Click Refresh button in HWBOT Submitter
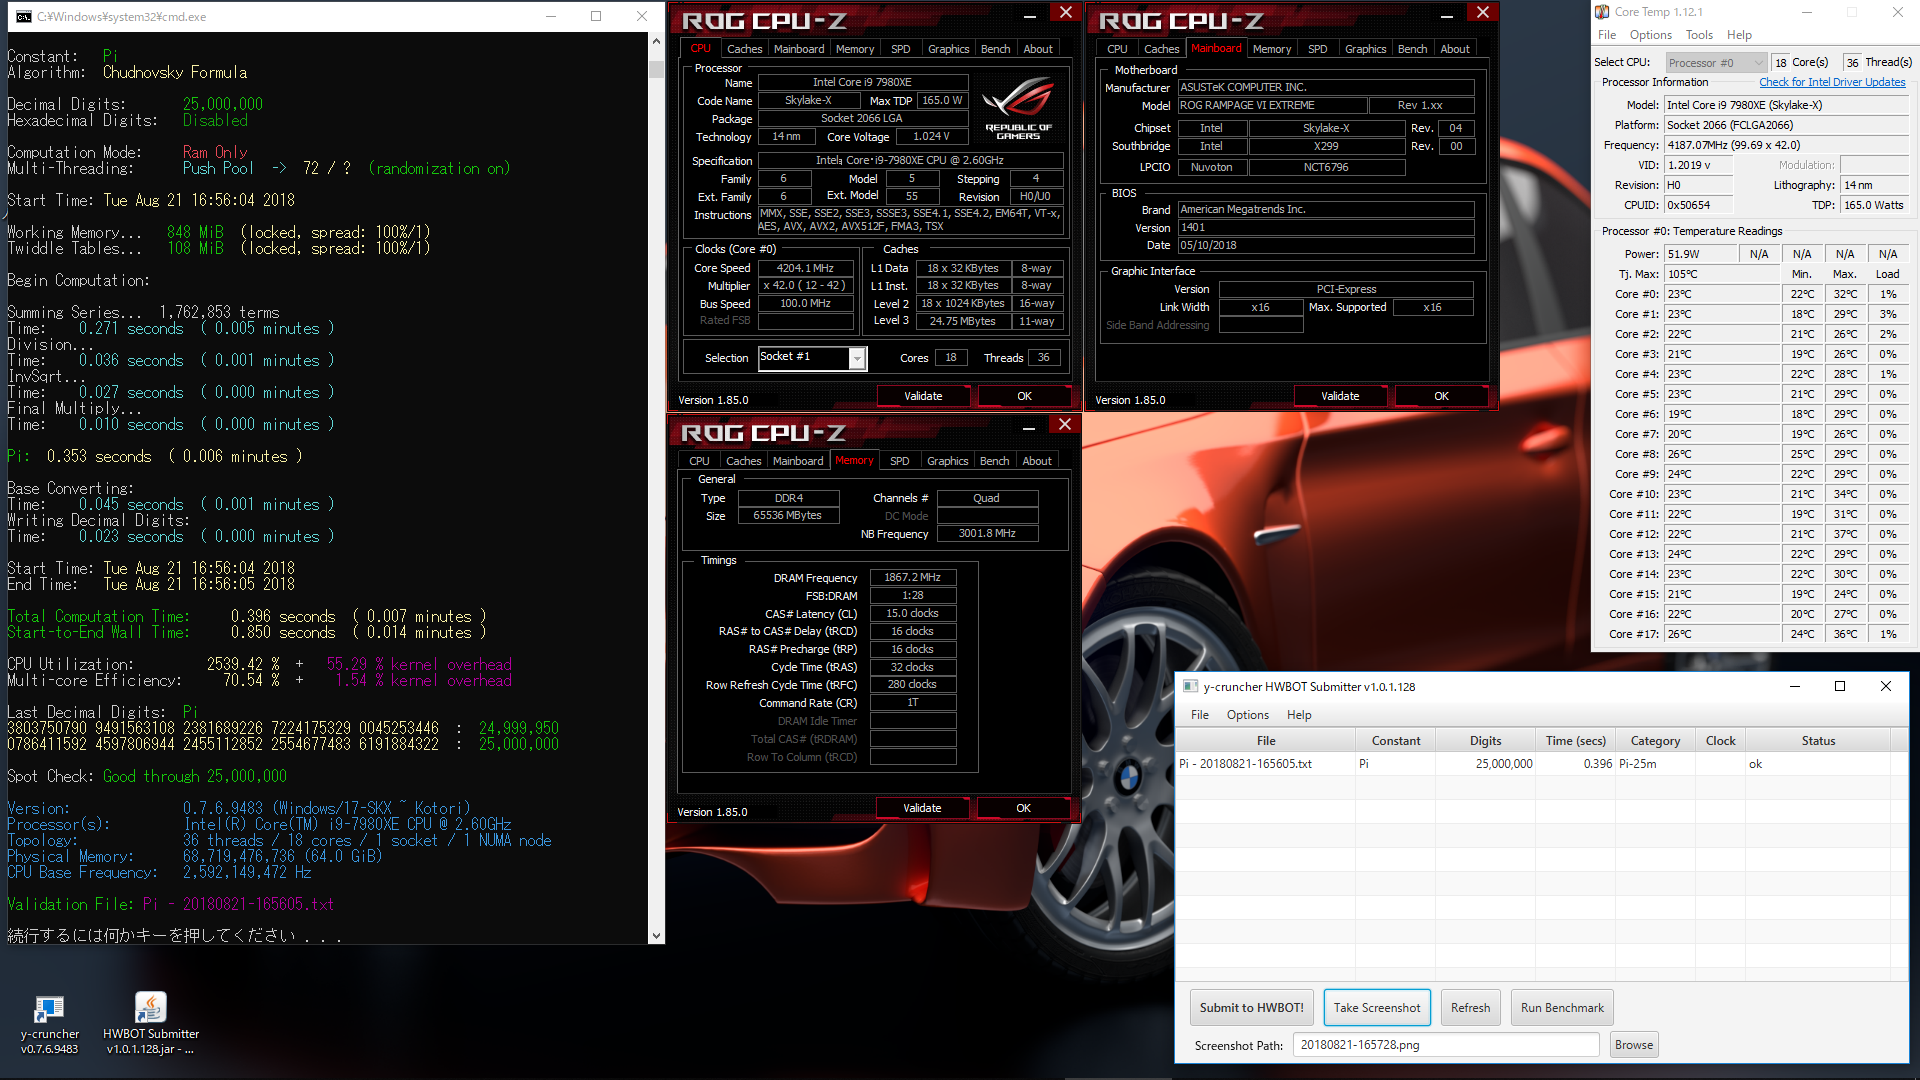This screenshot has width=1920, height=1080. pos(1470,1007)
